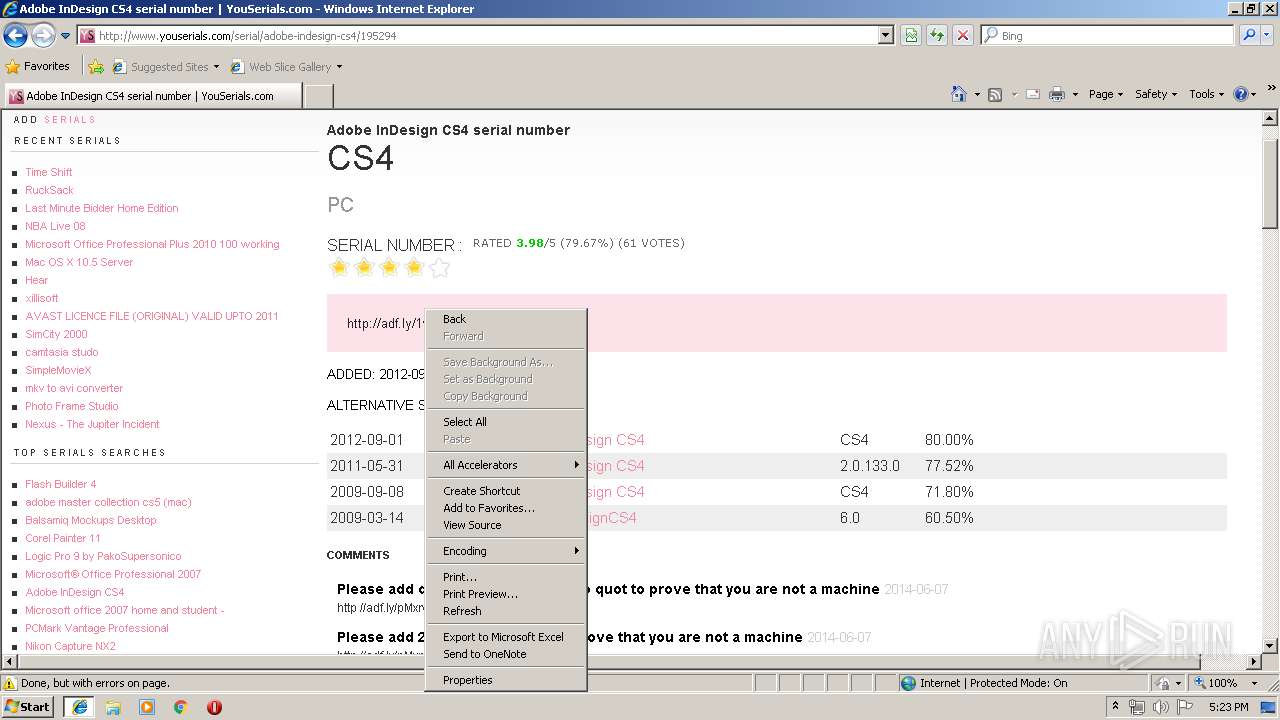Screen dimensions: 1280x720
Task: Click the Stop loading X icon
Action: point(962,35)
